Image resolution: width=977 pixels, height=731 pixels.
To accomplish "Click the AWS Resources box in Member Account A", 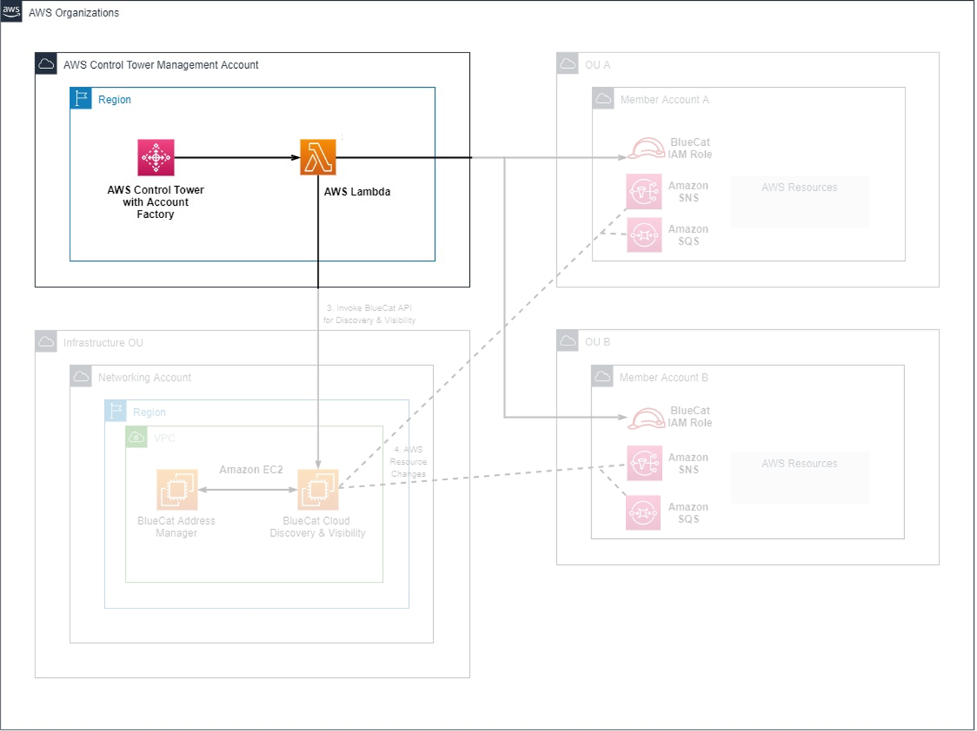I will 799,201.
